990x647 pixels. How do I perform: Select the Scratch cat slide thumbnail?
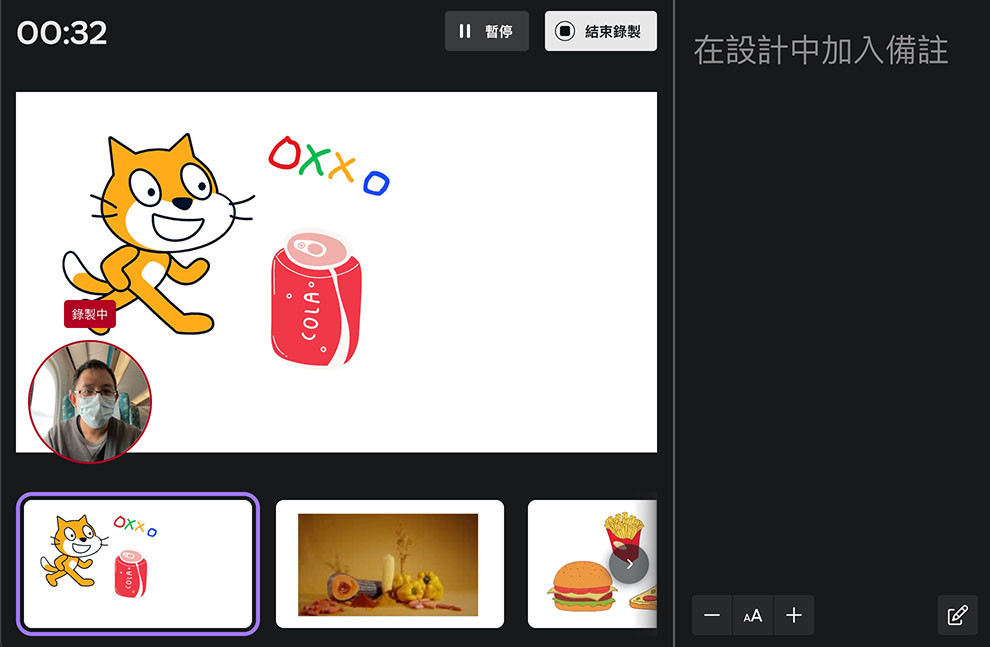pos(138,564)
